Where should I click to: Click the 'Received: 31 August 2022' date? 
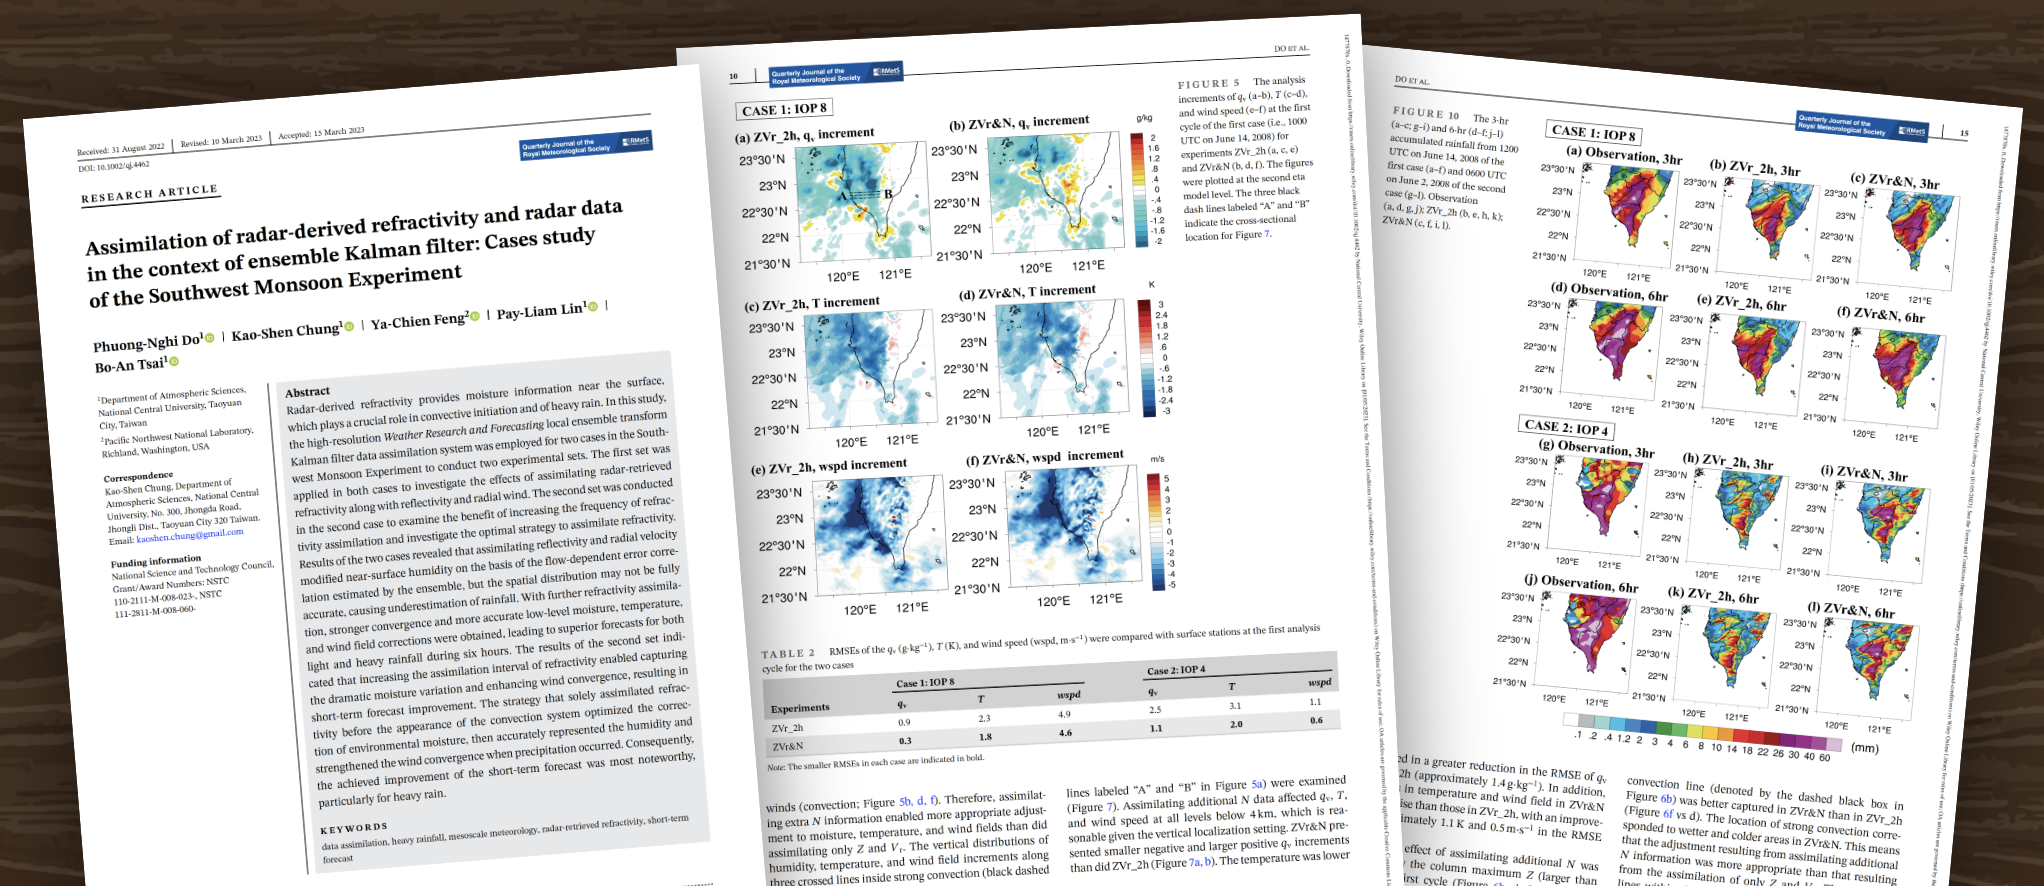(x=121, y=149)
